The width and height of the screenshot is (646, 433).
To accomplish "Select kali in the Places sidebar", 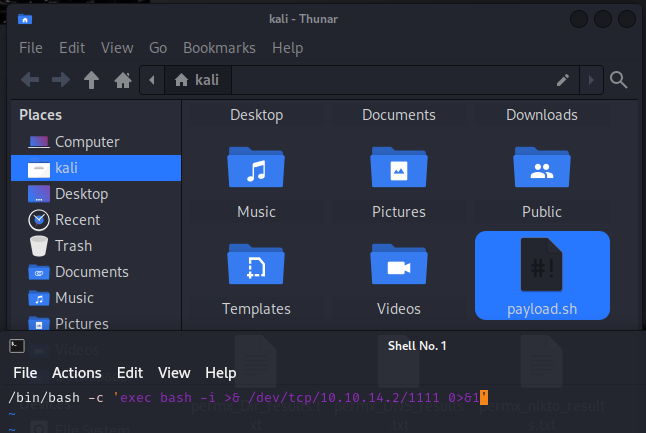I will [96, 168].
